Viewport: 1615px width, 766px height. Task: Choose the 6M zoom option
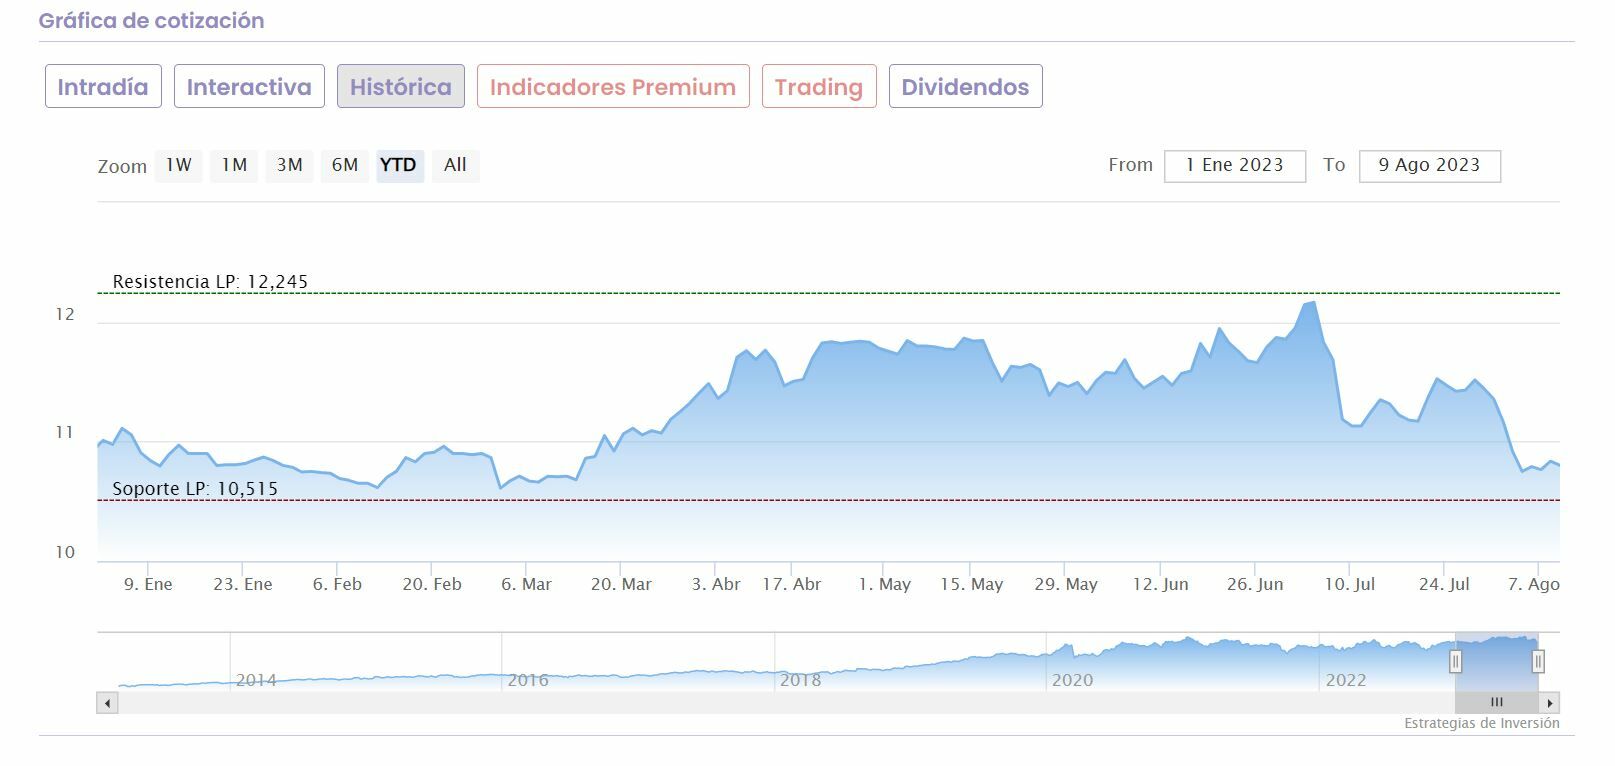pyautogui.click(x=345, y=165)
